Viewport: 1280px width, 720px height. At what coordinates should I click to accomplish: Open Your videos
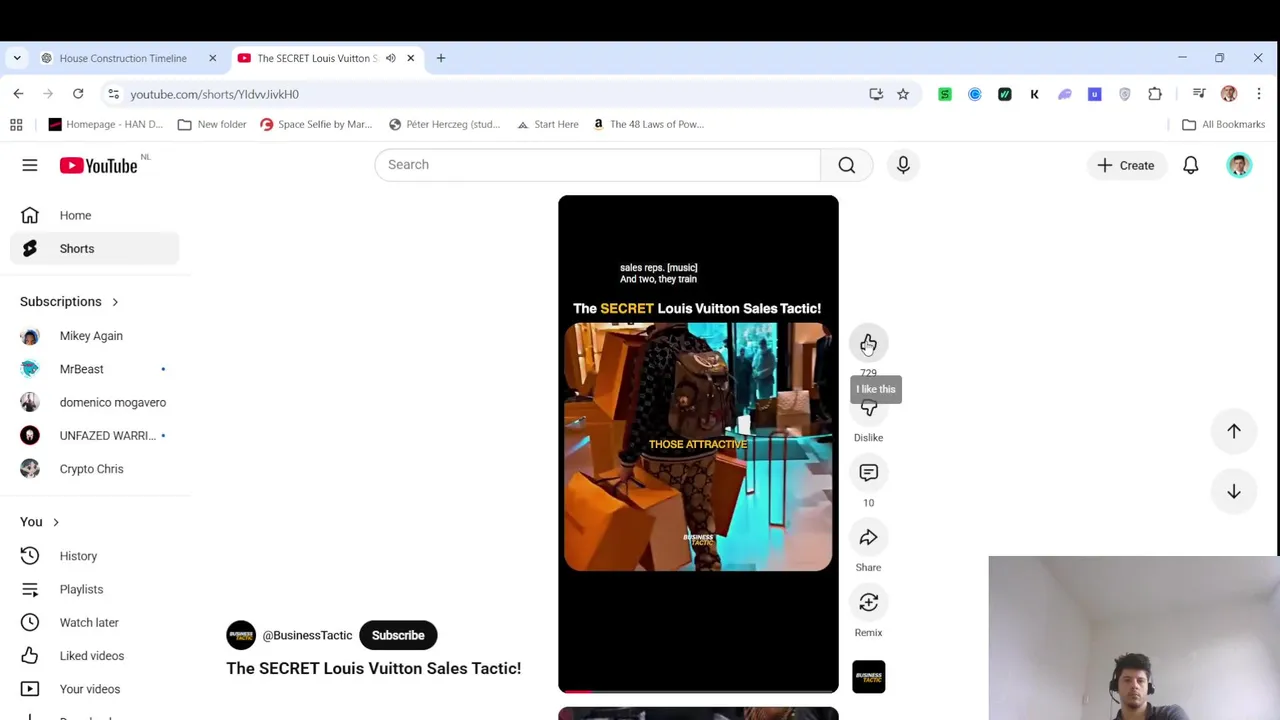(94, 689)
